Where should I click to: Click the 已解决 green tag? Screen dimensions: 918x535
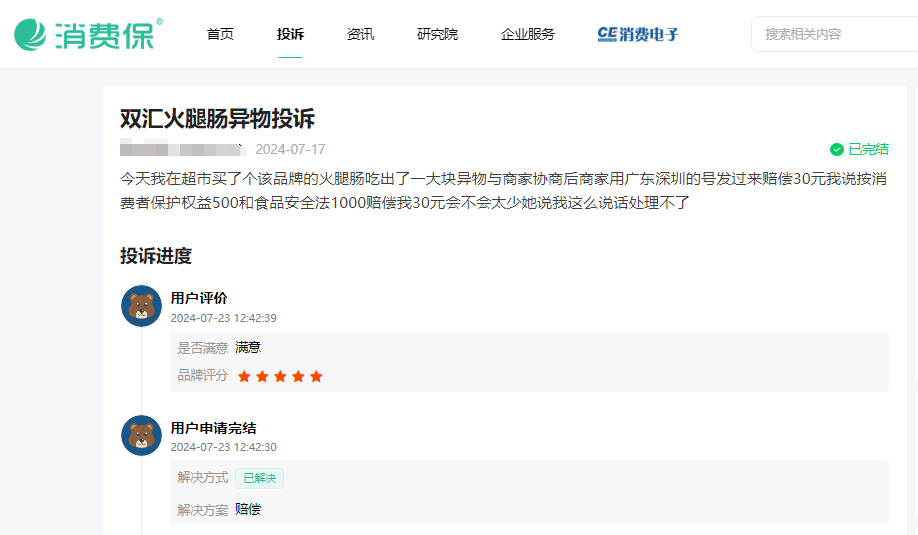point(259,478)
